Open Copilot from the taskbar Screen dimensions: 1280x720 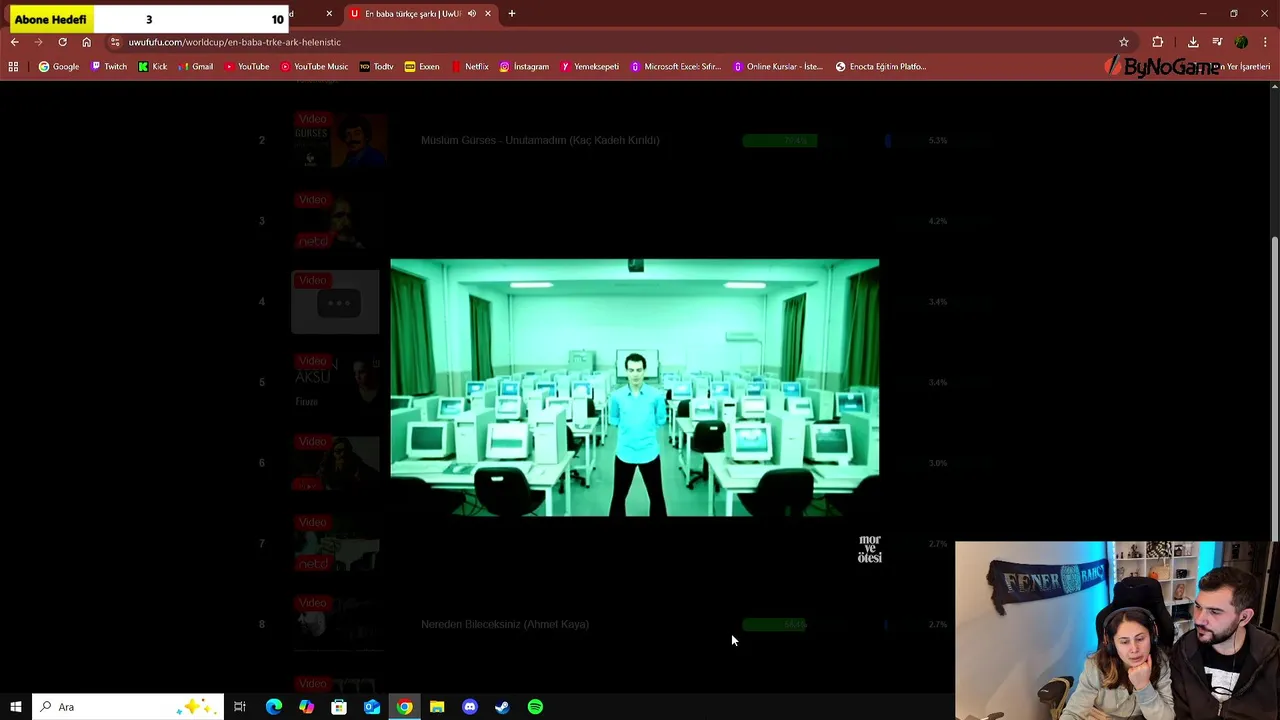[306, 707]
